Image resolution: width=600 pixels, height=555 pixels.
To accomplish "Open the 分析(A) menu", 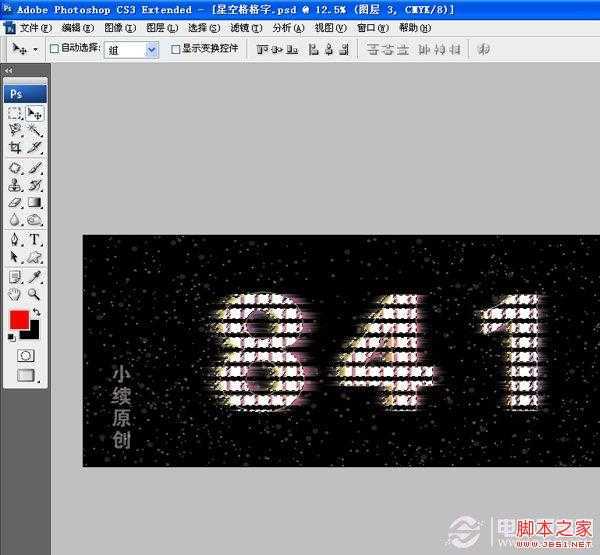I will [289, 28].
